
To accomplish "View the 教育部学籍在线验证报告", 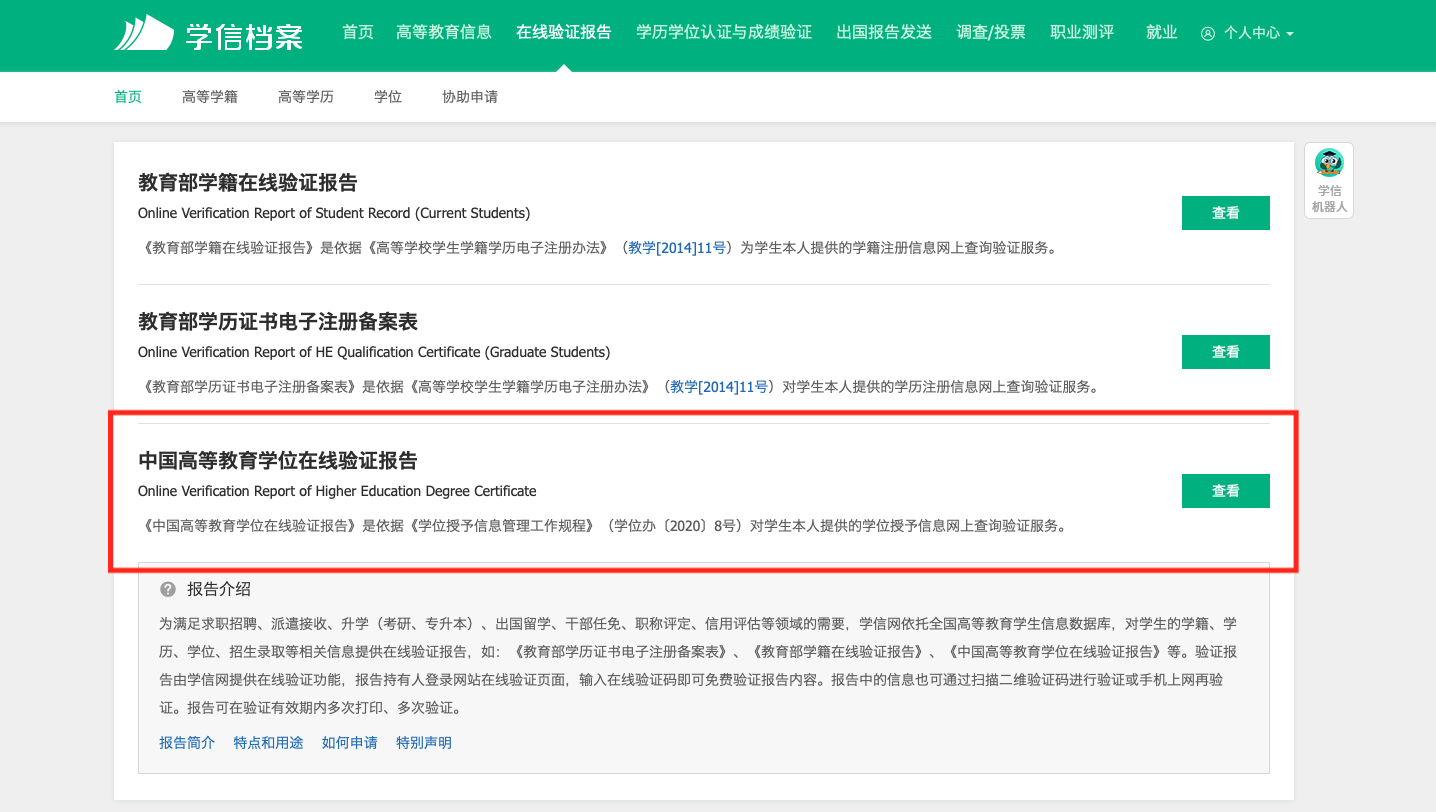I will pyautogui.click(x=1225, y=213).
